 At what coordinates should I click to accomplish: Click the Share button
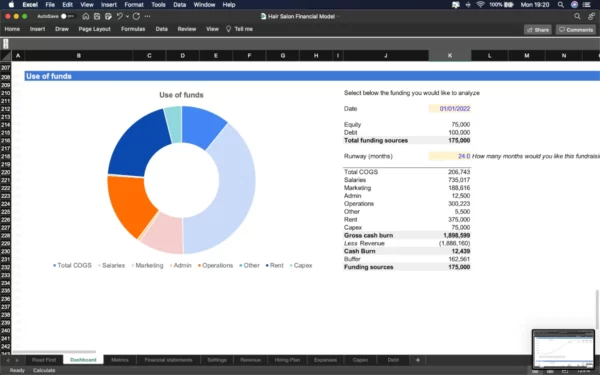point(538,29)
